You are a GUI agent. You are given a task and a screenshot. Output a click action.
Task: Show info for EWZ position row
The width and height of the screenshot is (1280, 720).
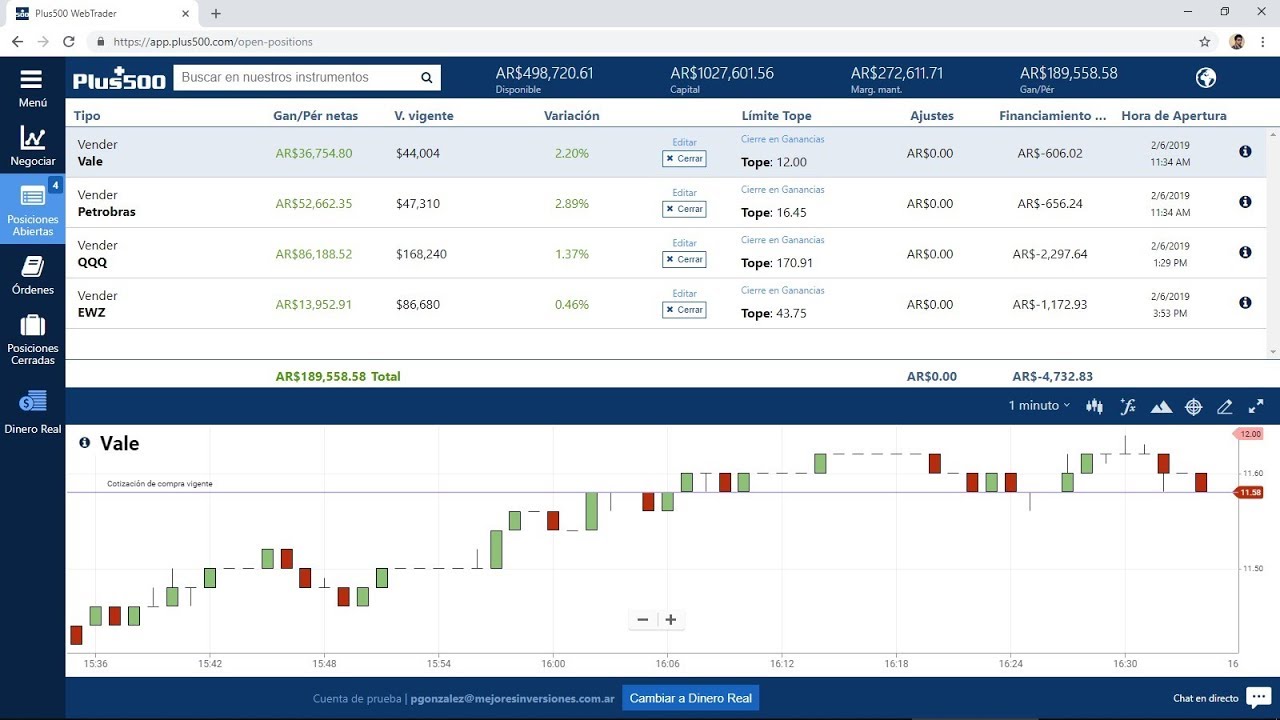click(1245, 302)
